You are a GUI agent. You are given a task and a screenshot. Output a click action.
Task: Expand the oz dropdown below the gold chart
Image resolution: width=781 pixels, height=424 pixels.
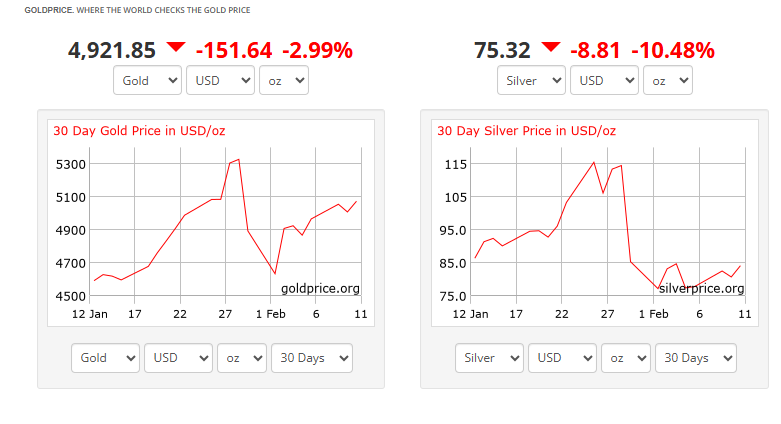coord(241,357)
